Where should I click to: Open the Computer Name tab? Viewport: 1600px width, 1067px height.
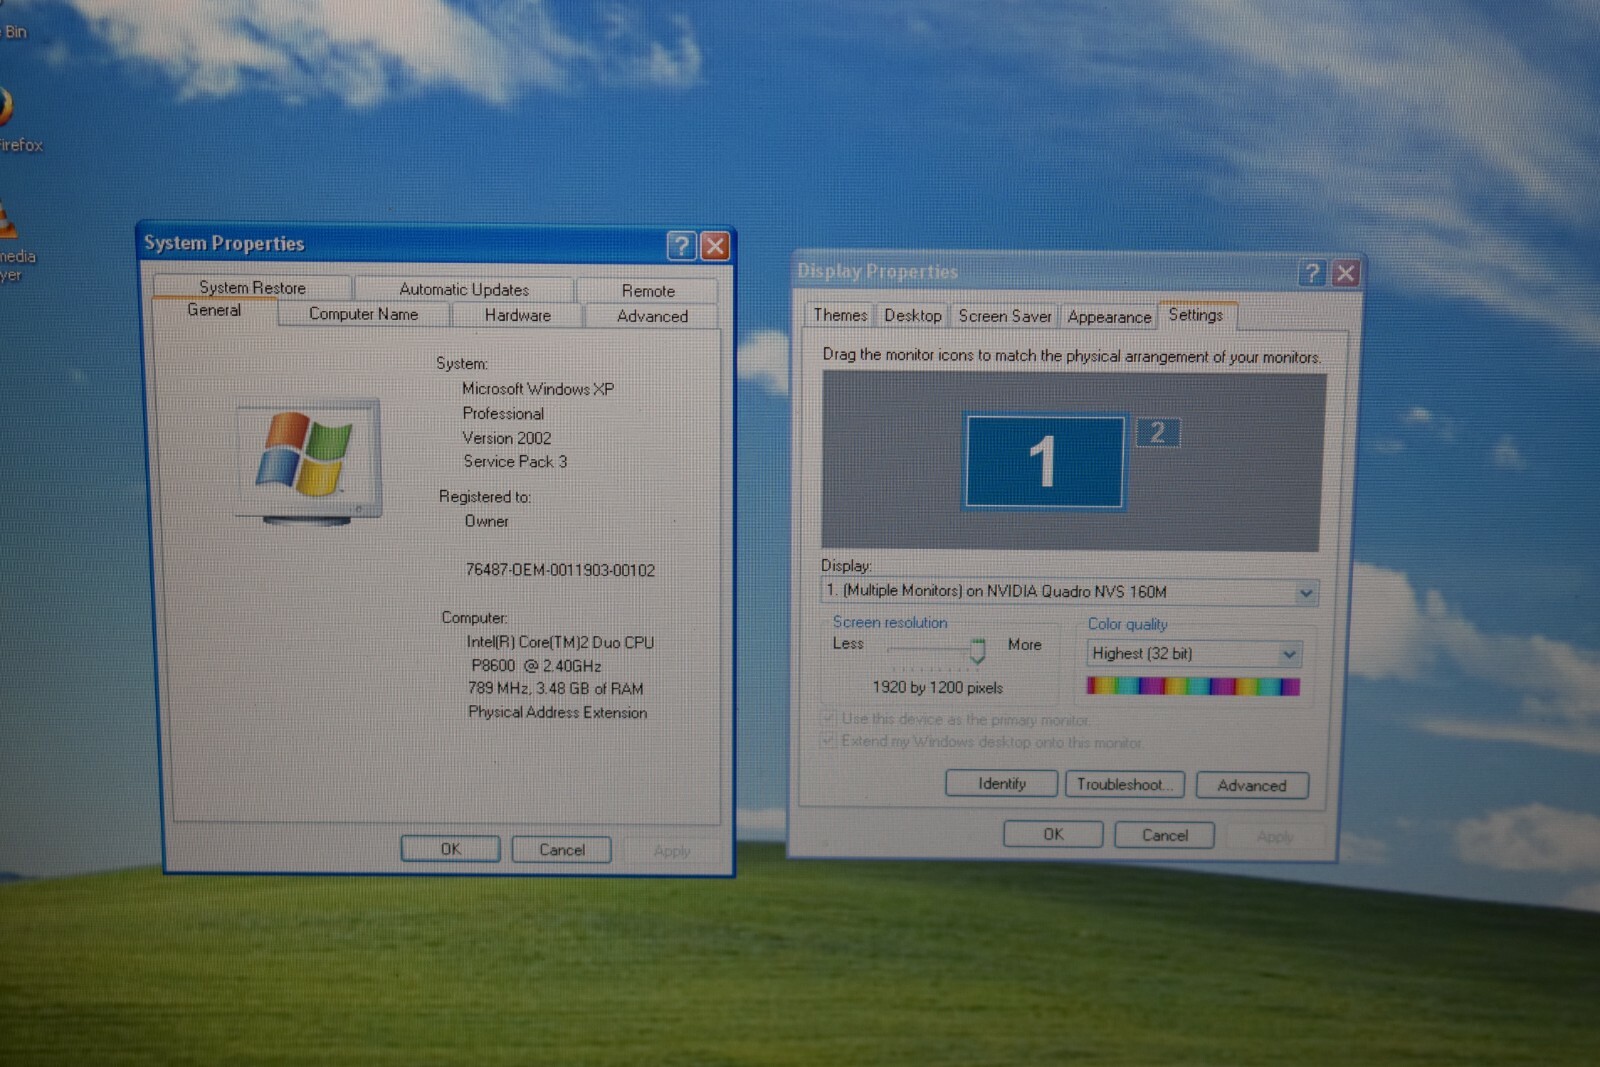(x=364, y=314)
